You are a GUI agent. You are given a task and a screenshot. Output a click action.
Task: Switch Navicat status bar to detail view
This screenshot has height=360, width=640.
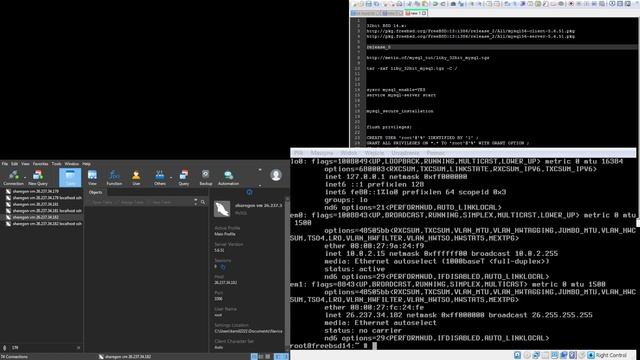[x=261, y=356]
